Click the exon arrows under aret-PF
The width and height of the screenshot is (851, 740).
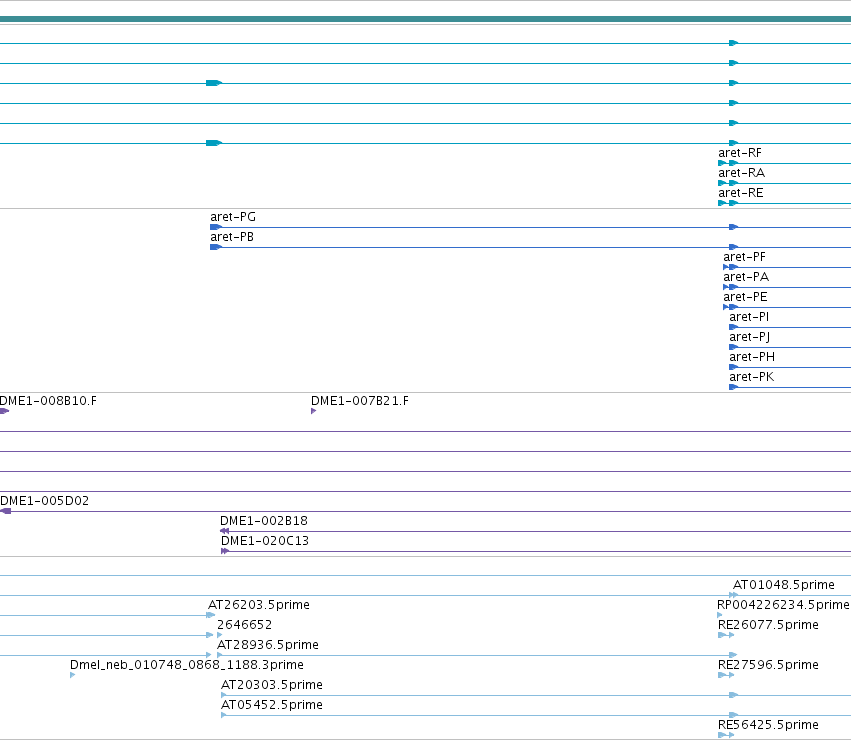click(731, 267)
